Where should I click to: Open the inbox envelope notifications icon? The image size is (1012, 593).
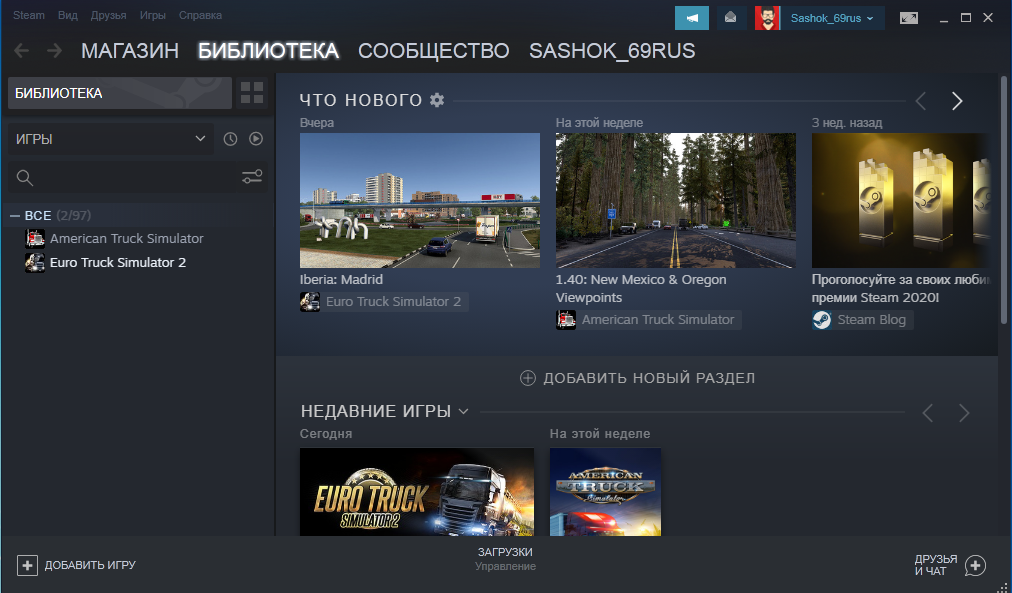click(731, 18)
